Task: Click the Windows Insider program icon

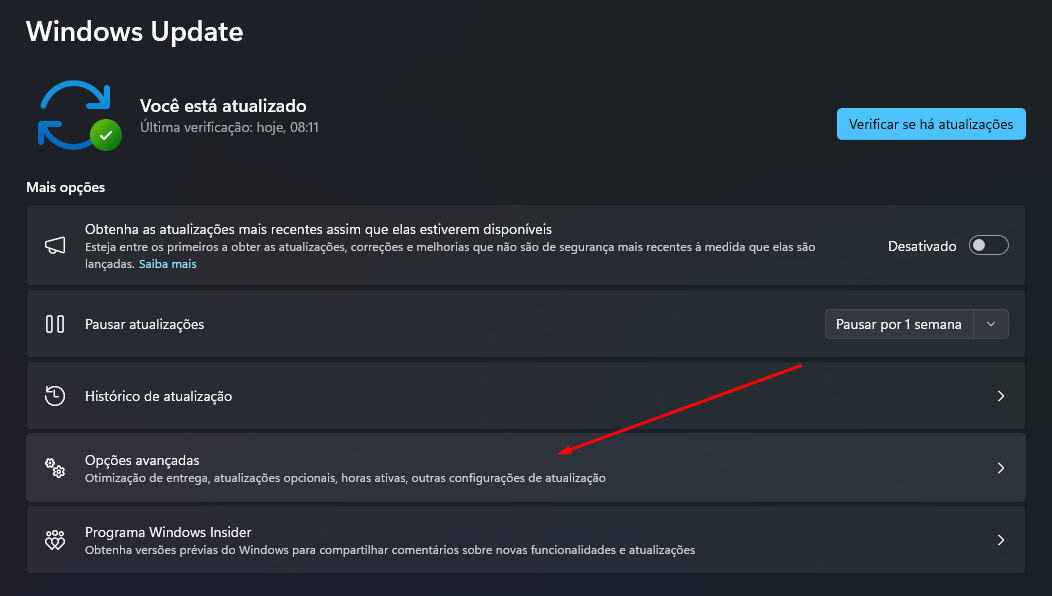Action: pyautogui.click(x=55, y=540)
